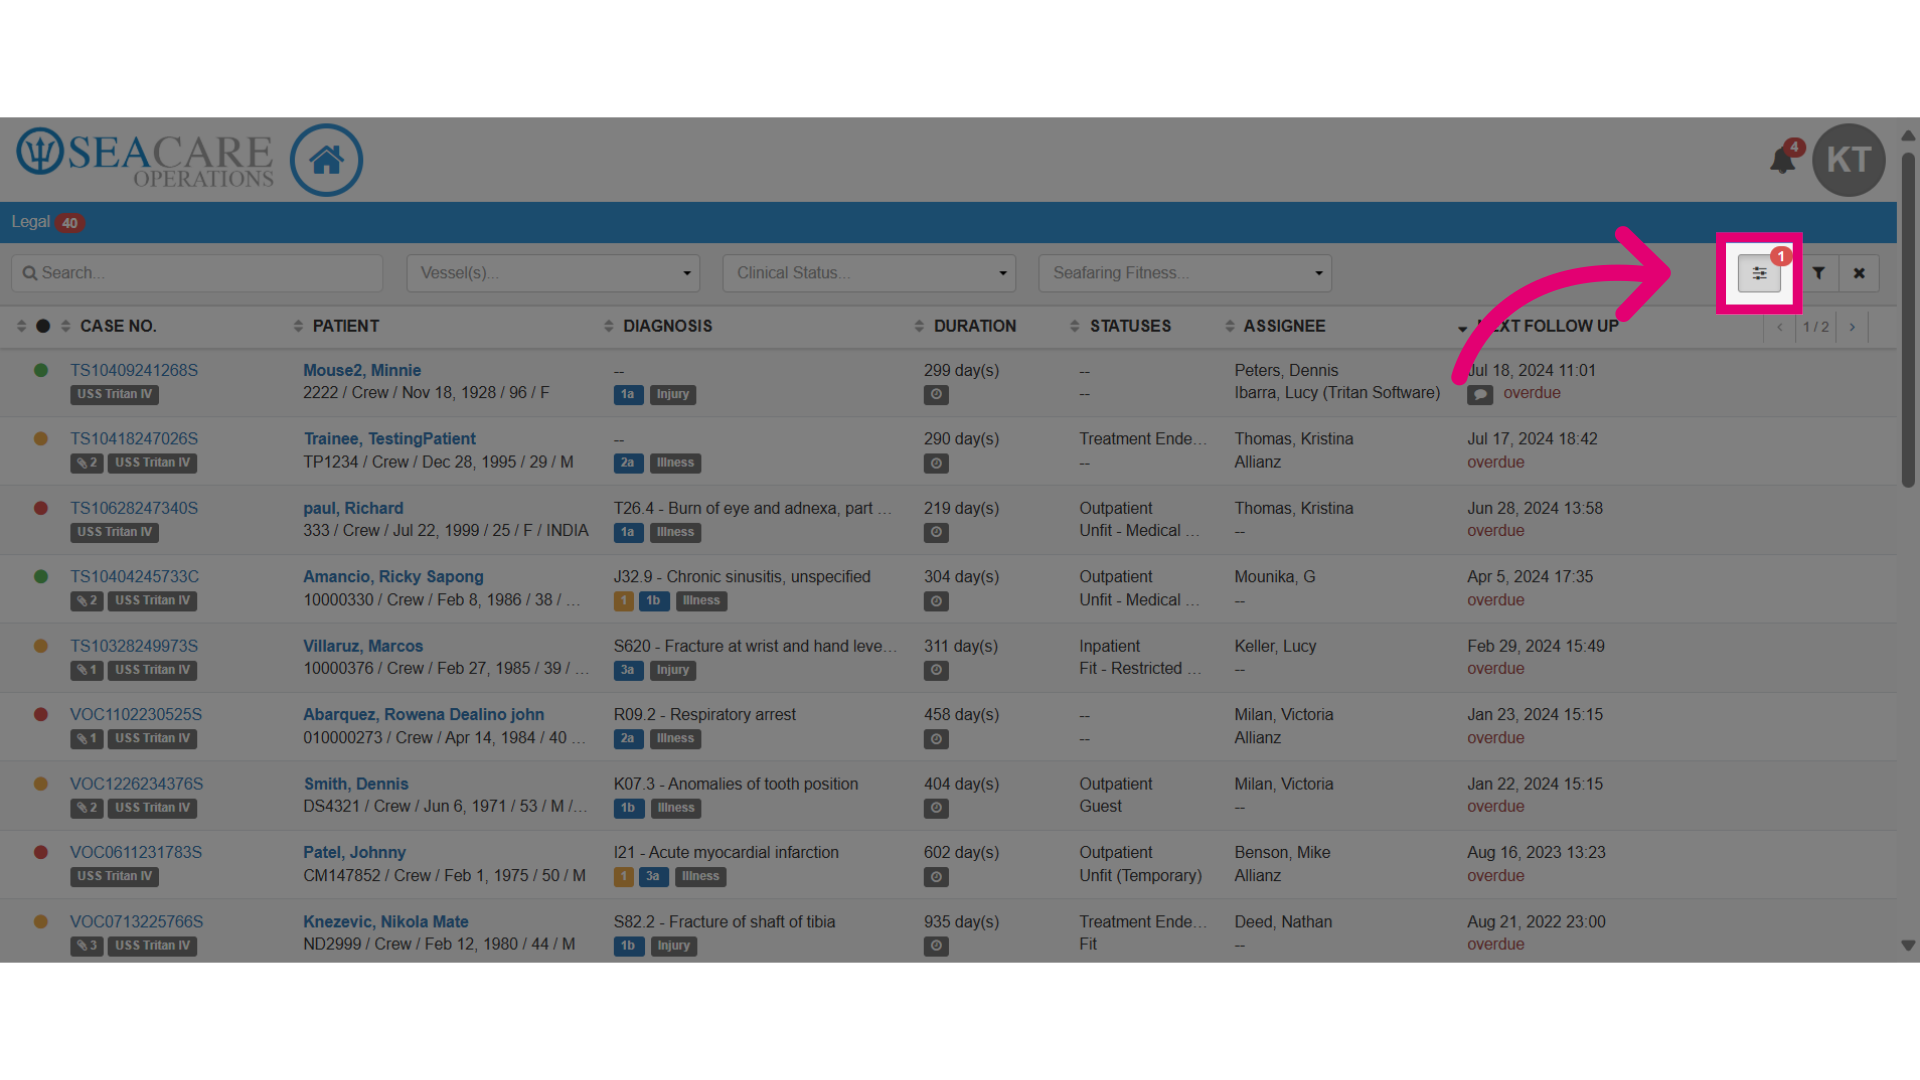Viewport: 1920px width, 1080px height.
Task: Go to previous page of results
Action: pos(1780,327)
